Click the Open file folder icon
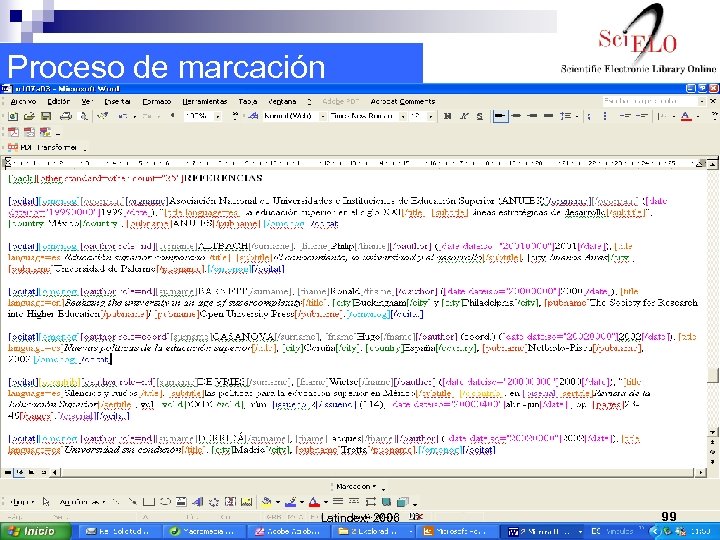Image resolution: width=720 pixels, height=540 pixels. click(x=29, y=117)
